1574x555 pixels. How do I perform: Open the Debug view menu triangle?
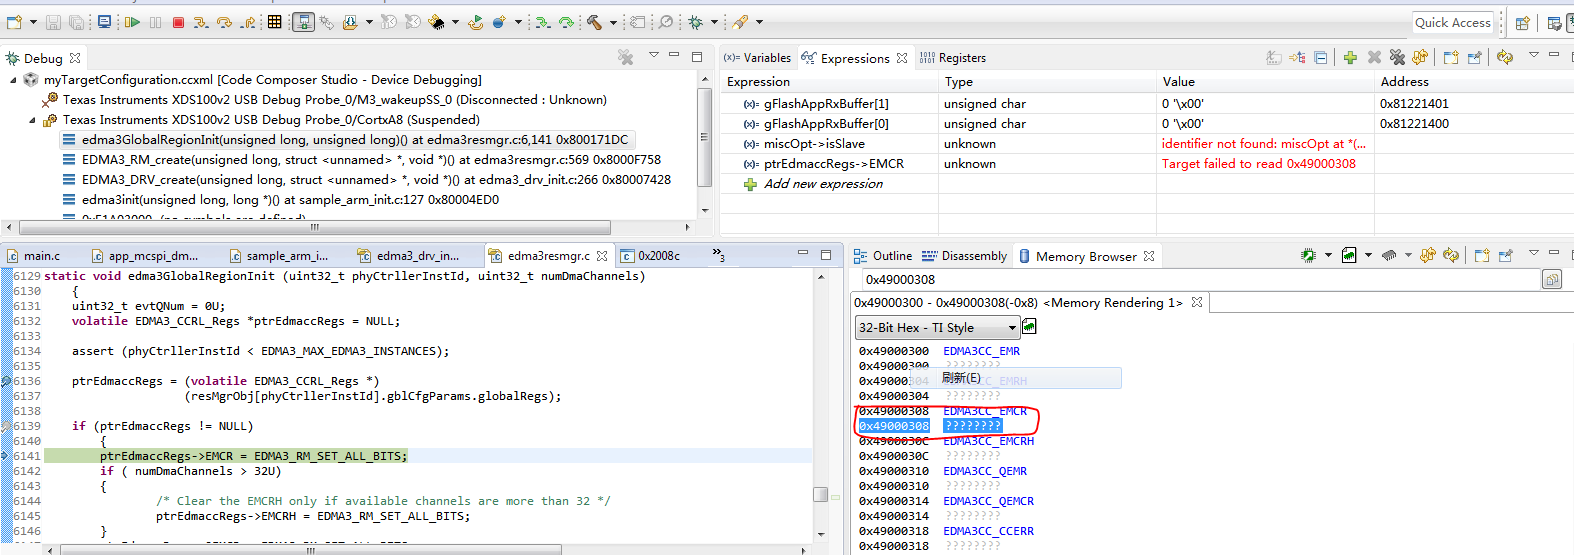[x=653, y=55]
